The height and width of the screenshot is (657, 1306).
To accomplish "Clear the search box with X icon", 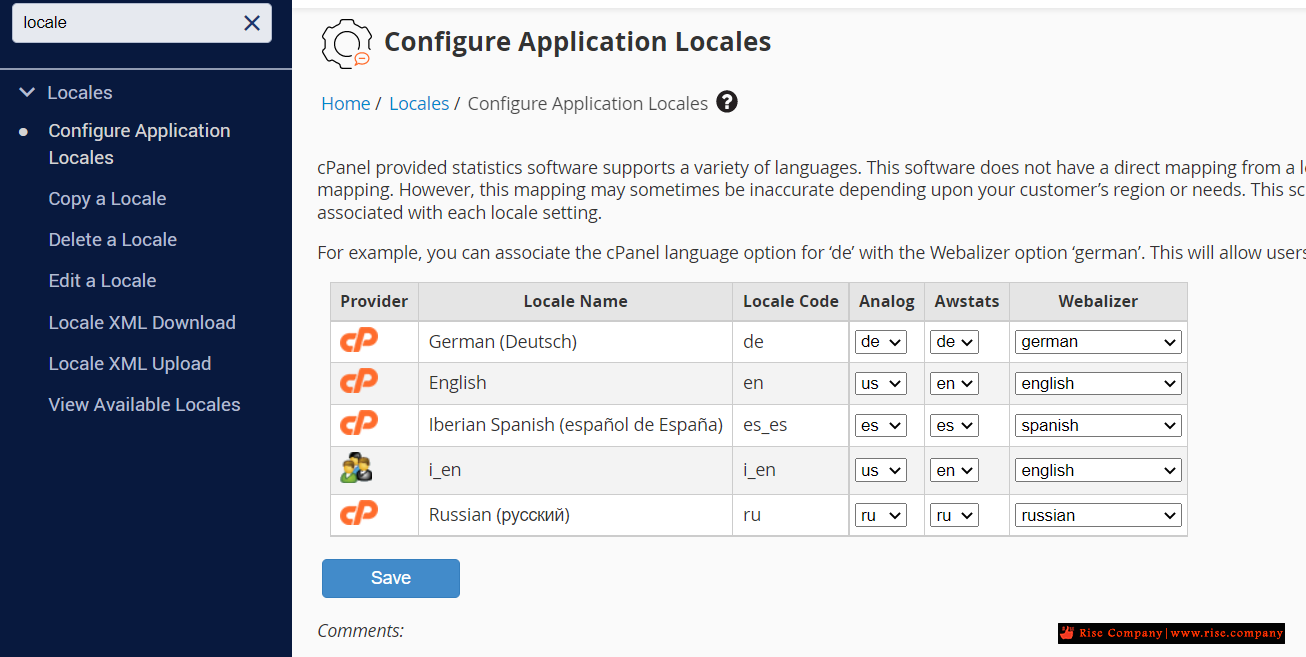I will 252,23.
